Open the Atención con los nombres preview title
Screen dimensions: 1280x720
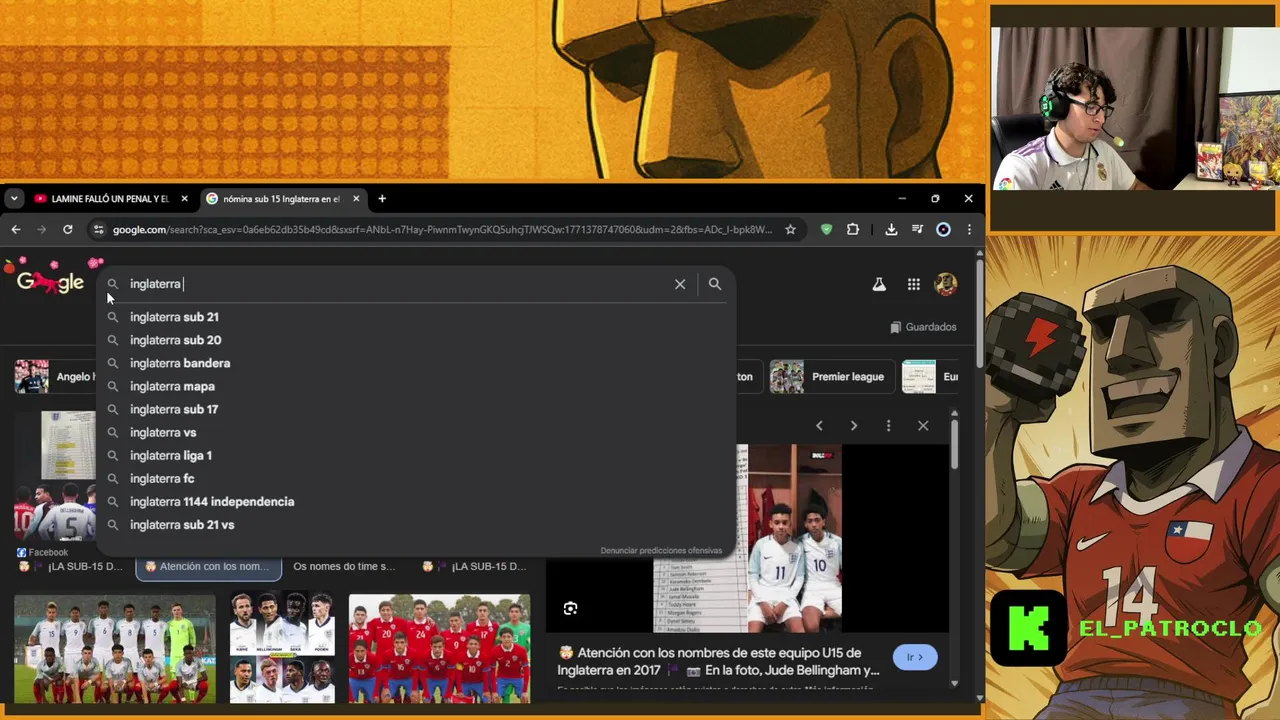point(719,661)
